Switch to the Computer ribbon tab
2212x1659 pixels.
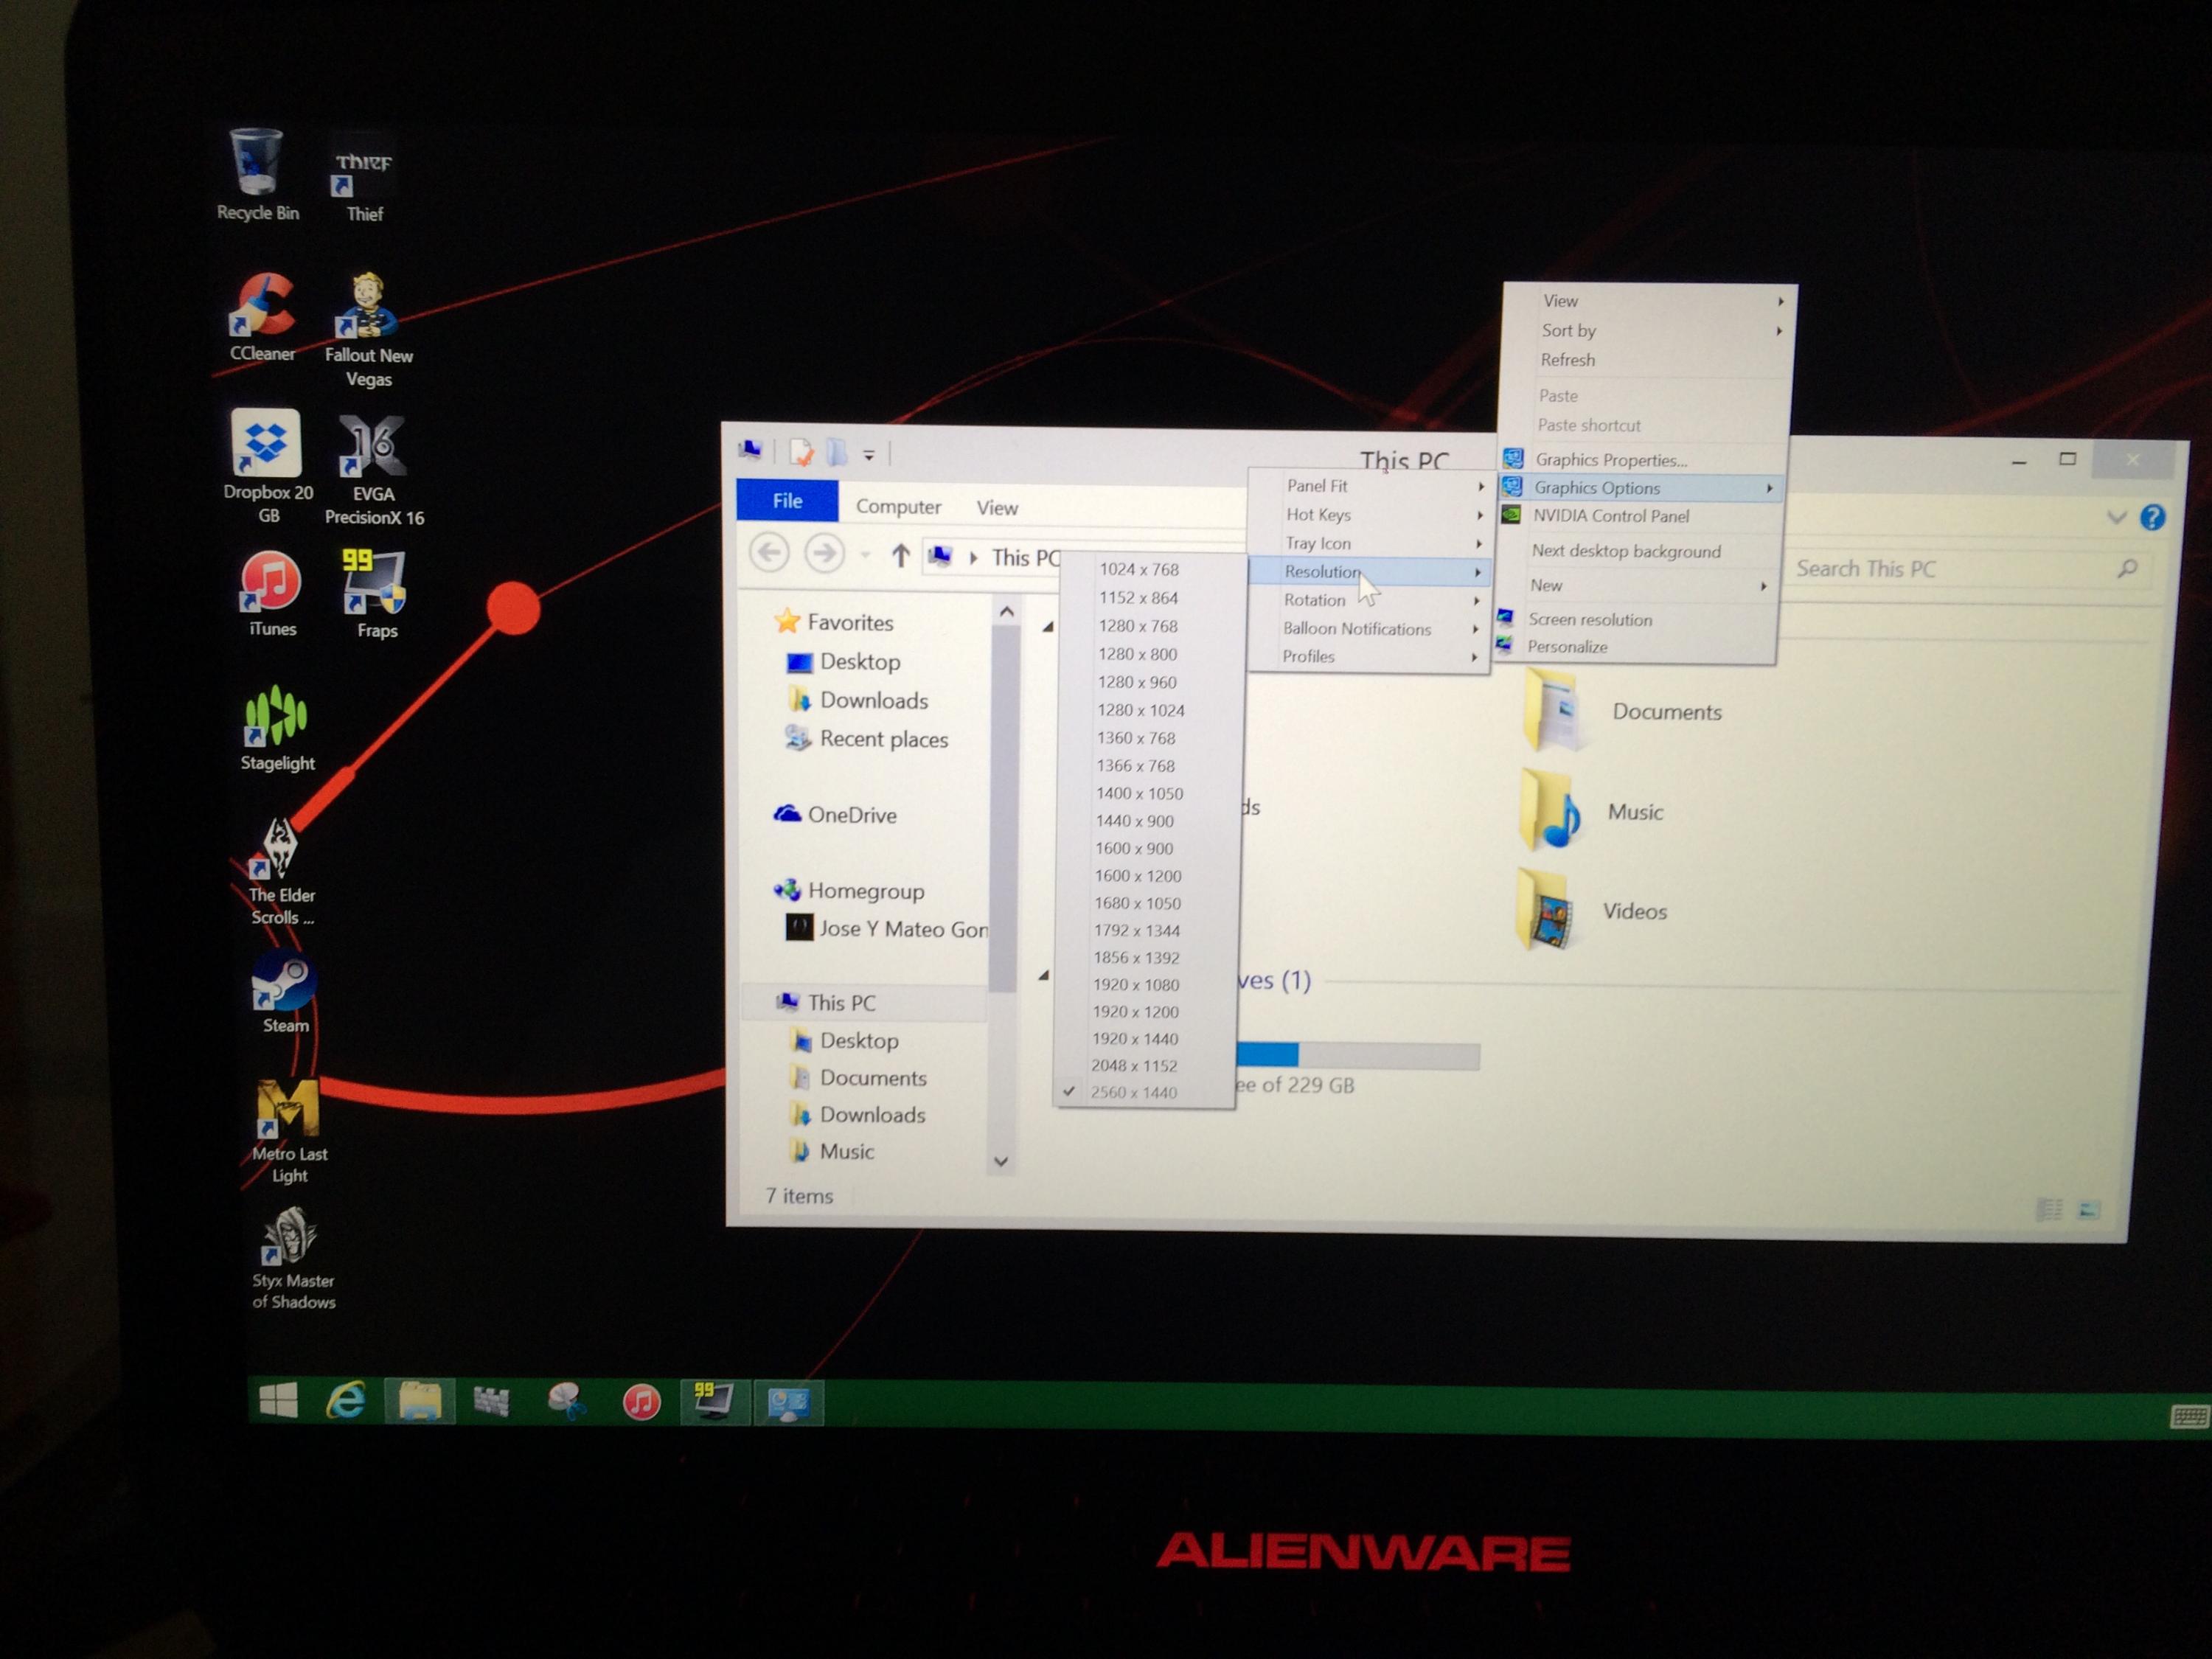[897, 507]
